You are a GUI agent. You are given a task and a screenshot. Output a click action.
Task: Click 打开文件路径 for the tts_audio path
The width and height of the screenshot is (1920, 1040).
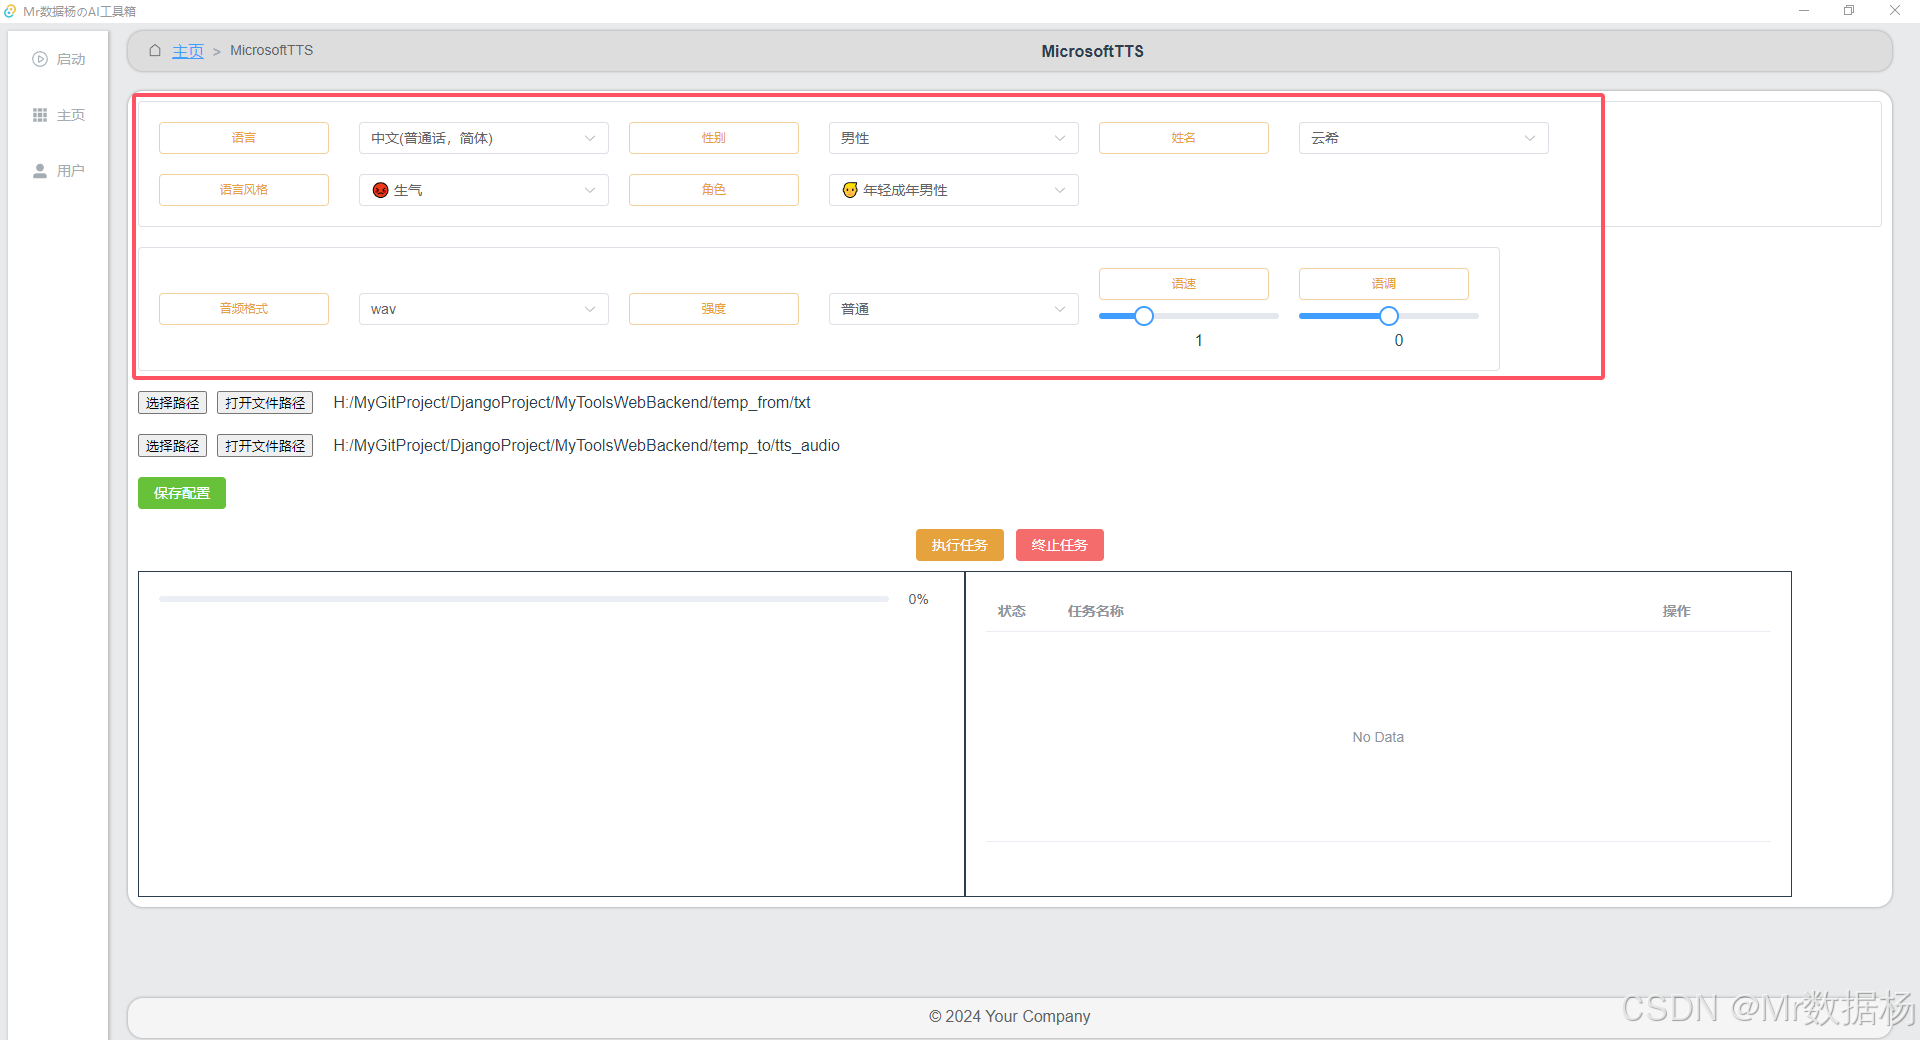point(265,446)
